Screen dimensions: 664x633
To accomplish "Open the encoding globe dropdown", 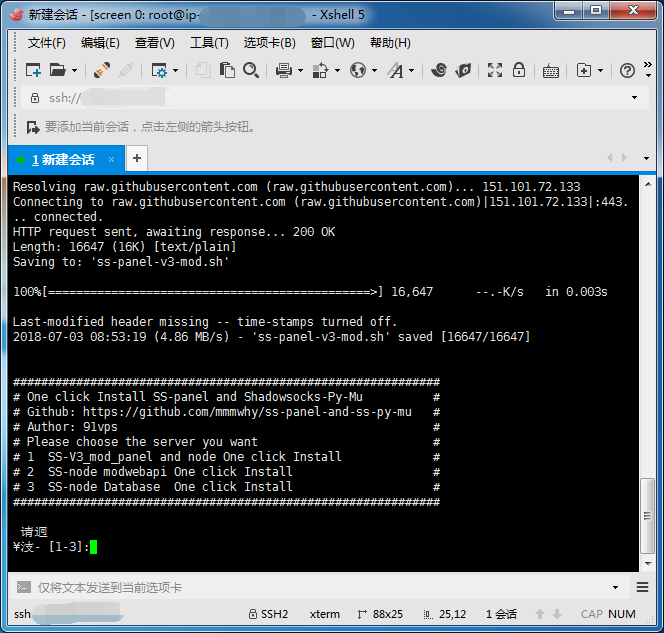I will pyautogui.click(x=358, y=70).
